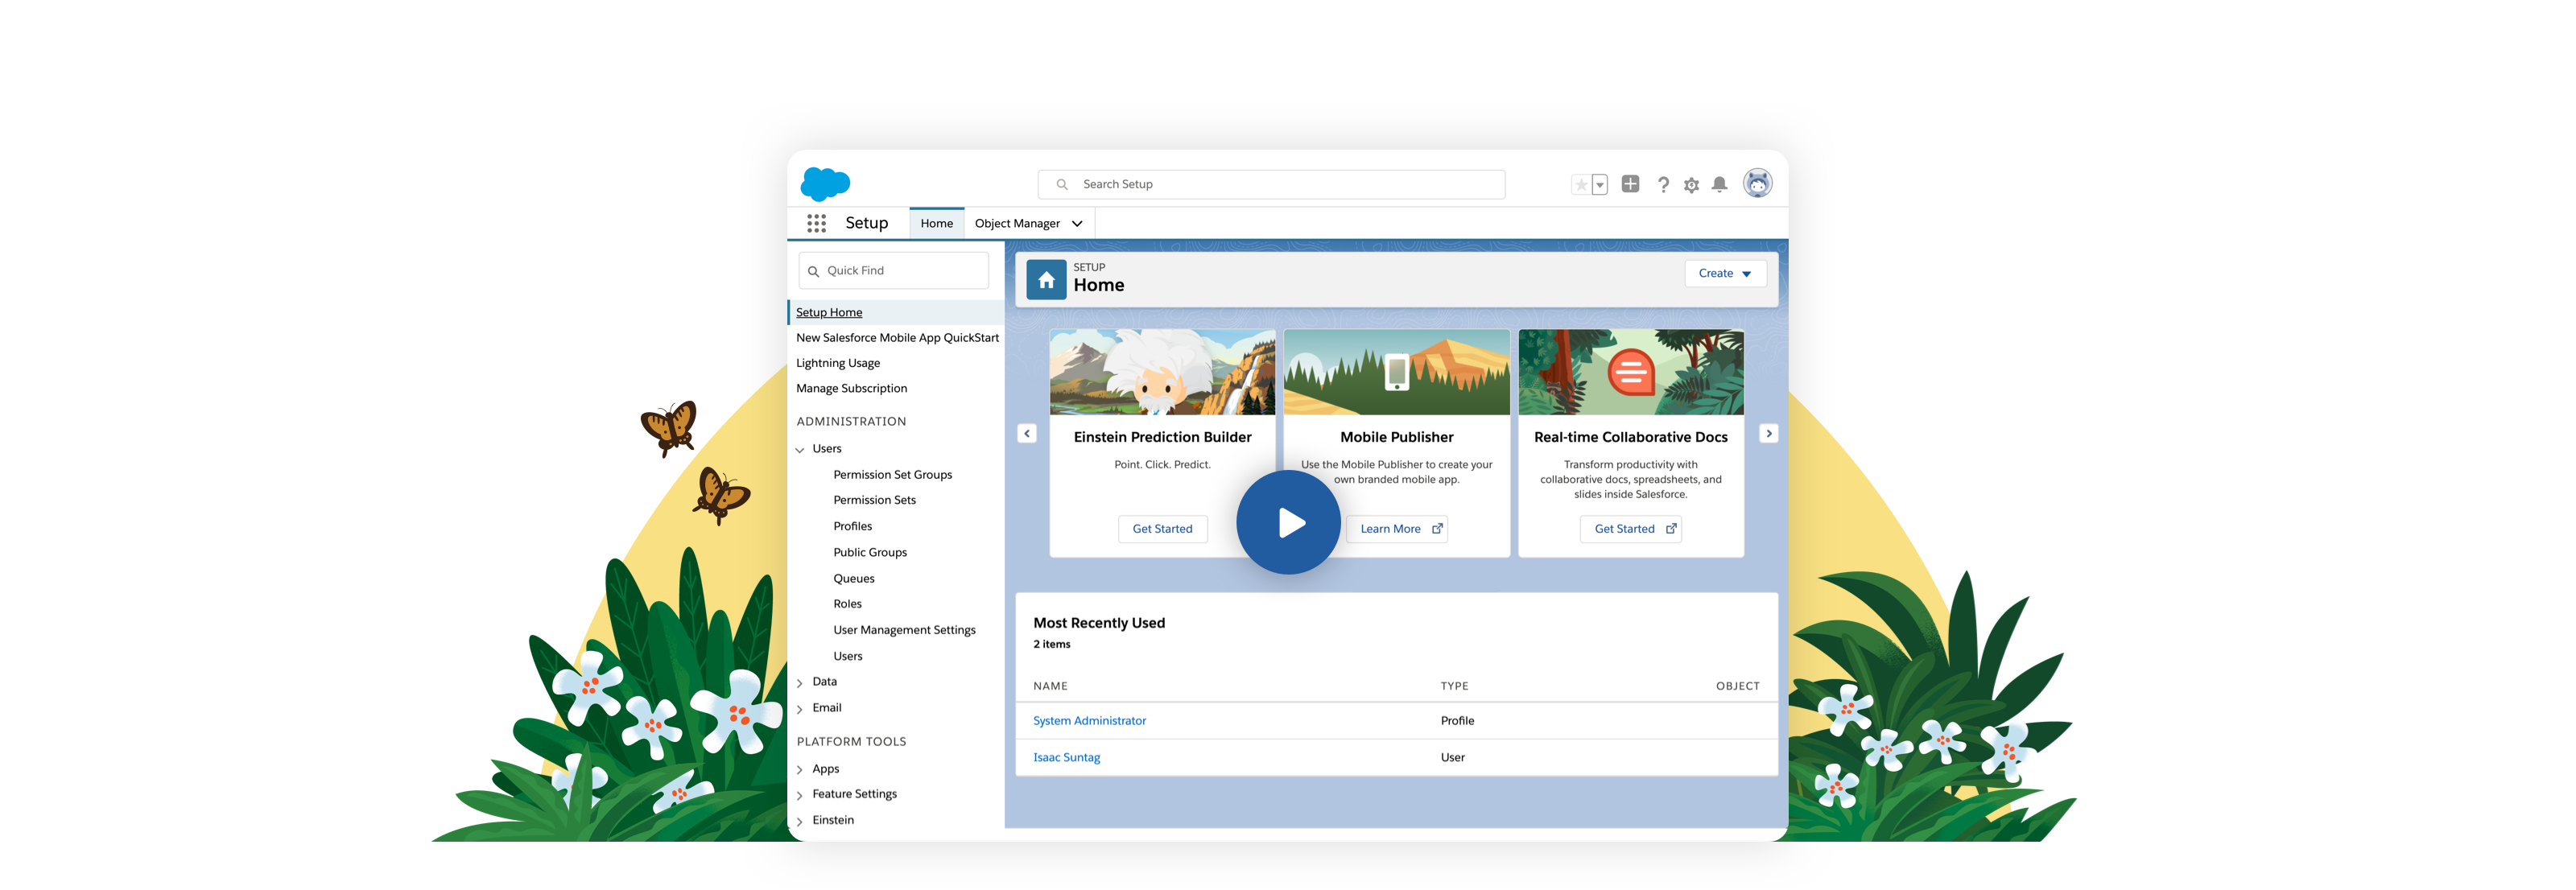
Task: Switch to the Home tab
Action: 936,223
